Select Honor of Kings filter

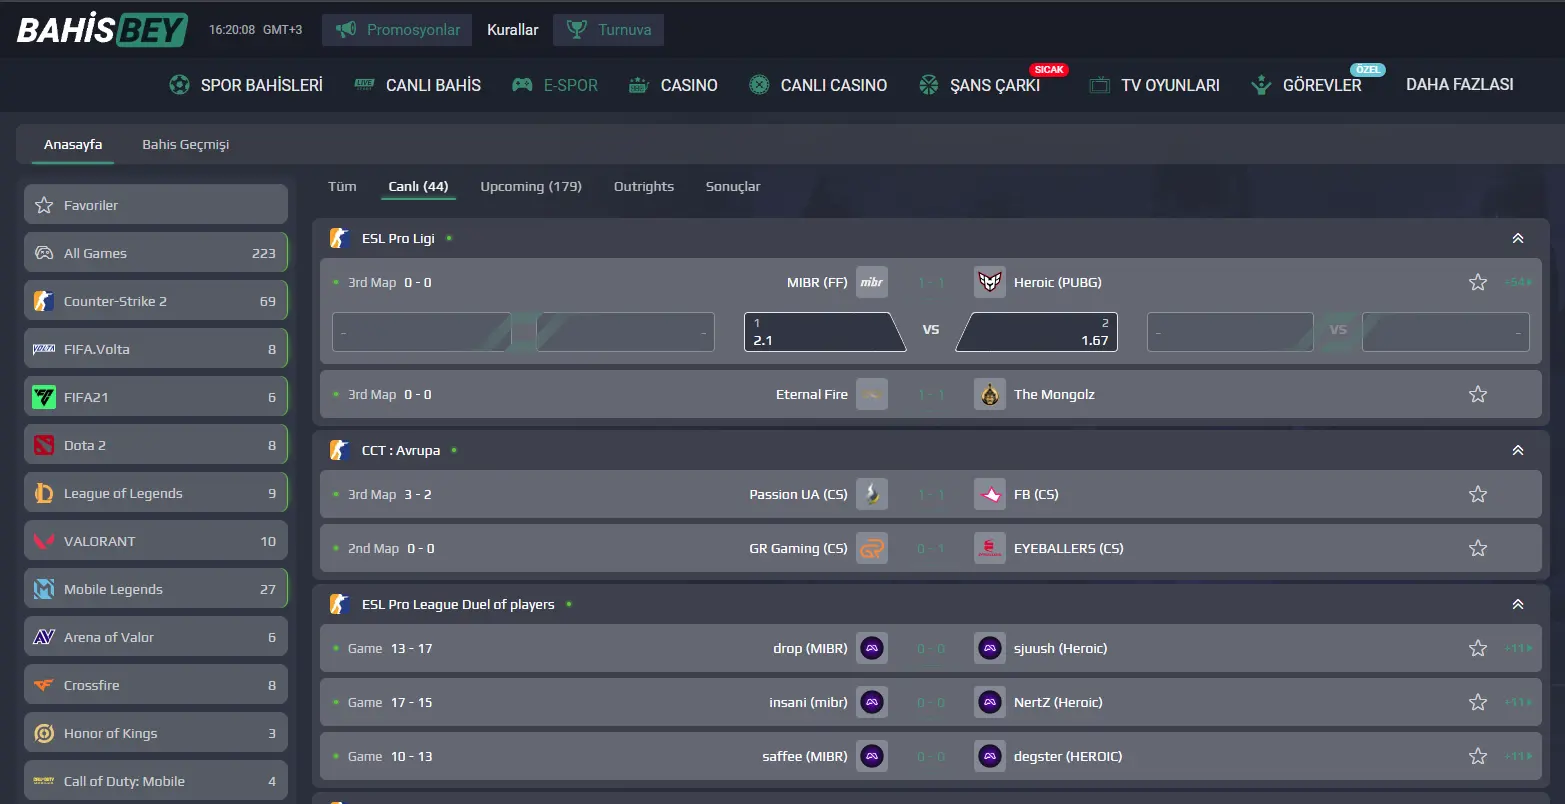click(x=156, y=732)
